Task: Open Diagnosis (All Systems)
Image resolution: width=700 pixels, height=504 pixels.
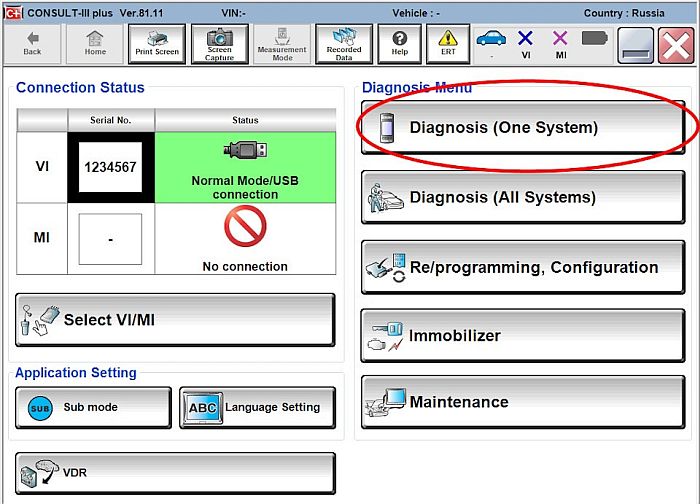Action: (x=523, y=197)
